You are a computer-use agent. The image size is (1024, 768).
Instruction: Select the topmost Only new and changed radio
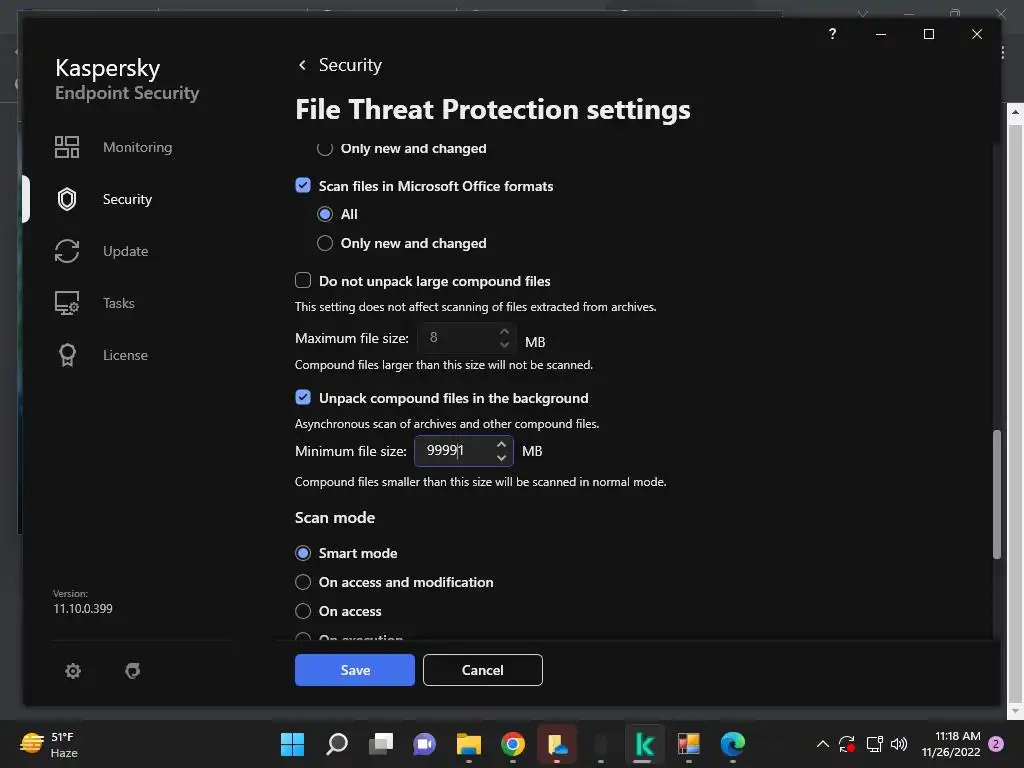[x=325, y=149]
